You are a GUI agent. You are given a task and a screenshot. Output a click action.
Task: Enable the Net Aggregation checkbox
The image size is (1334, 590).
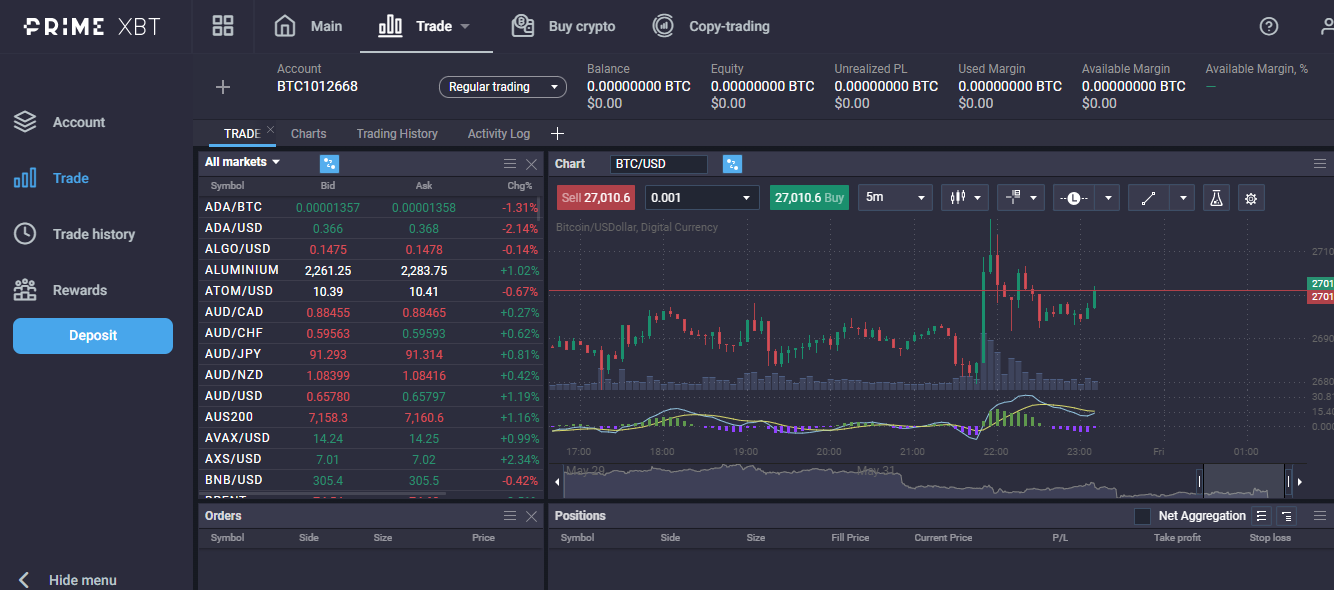point(1142,516)
